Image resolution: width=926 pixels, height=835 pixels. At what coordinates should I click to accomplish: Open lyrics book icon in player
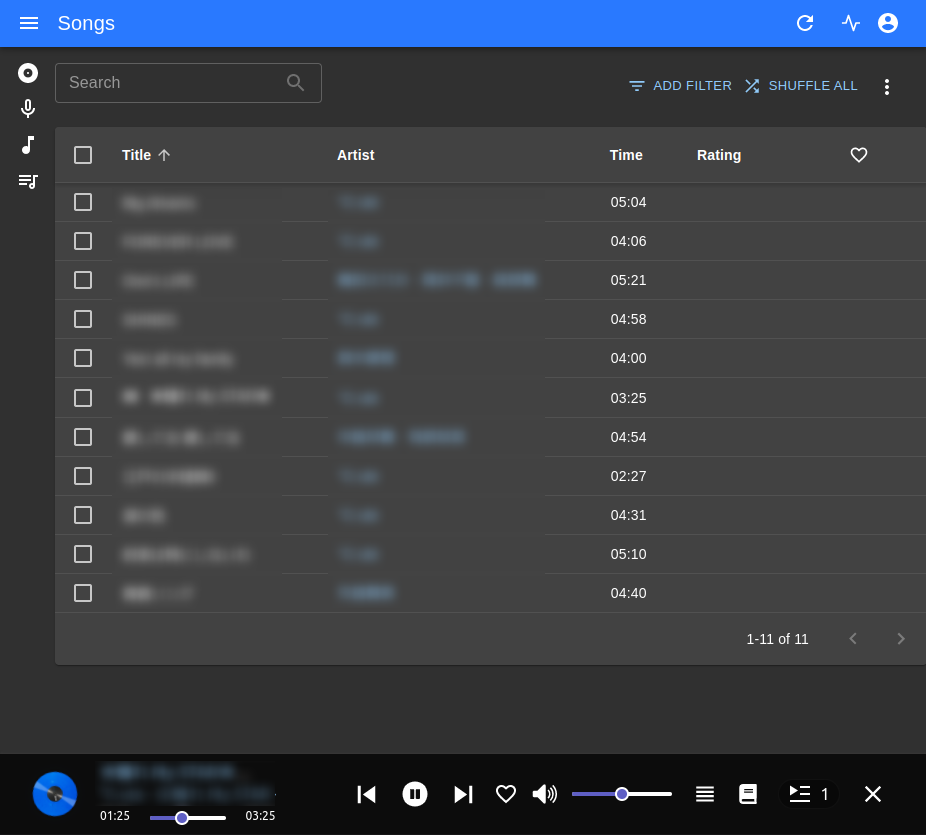[x=748, y=794]
